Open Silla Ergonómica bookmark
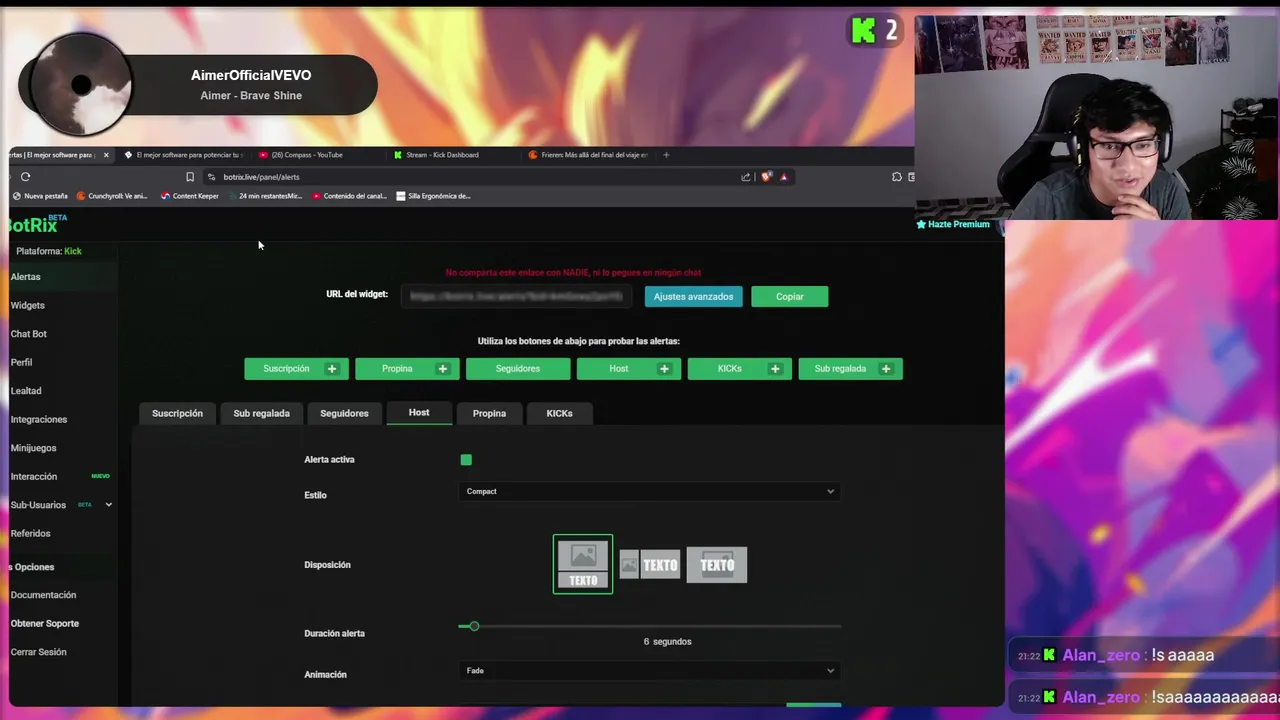1280x720 pixels. 434,196
